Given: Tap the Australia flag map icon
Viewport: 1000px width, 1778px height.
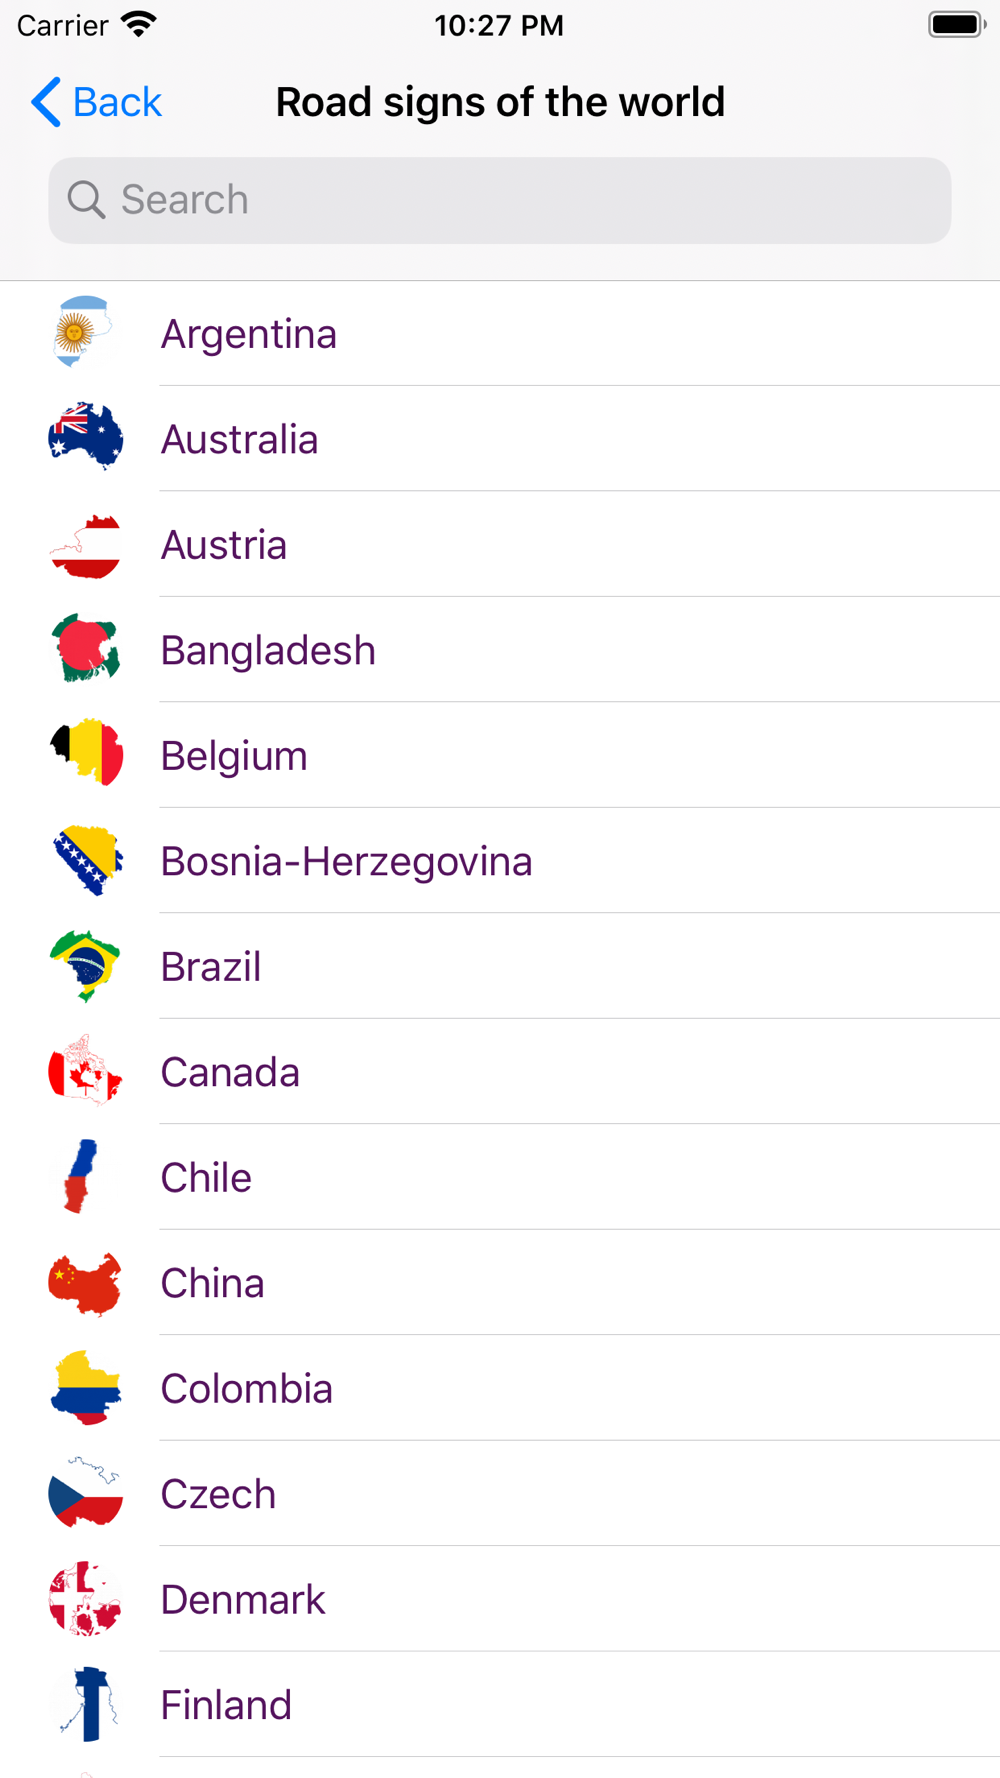Looking at the screenshot, I should pos(85,437).
